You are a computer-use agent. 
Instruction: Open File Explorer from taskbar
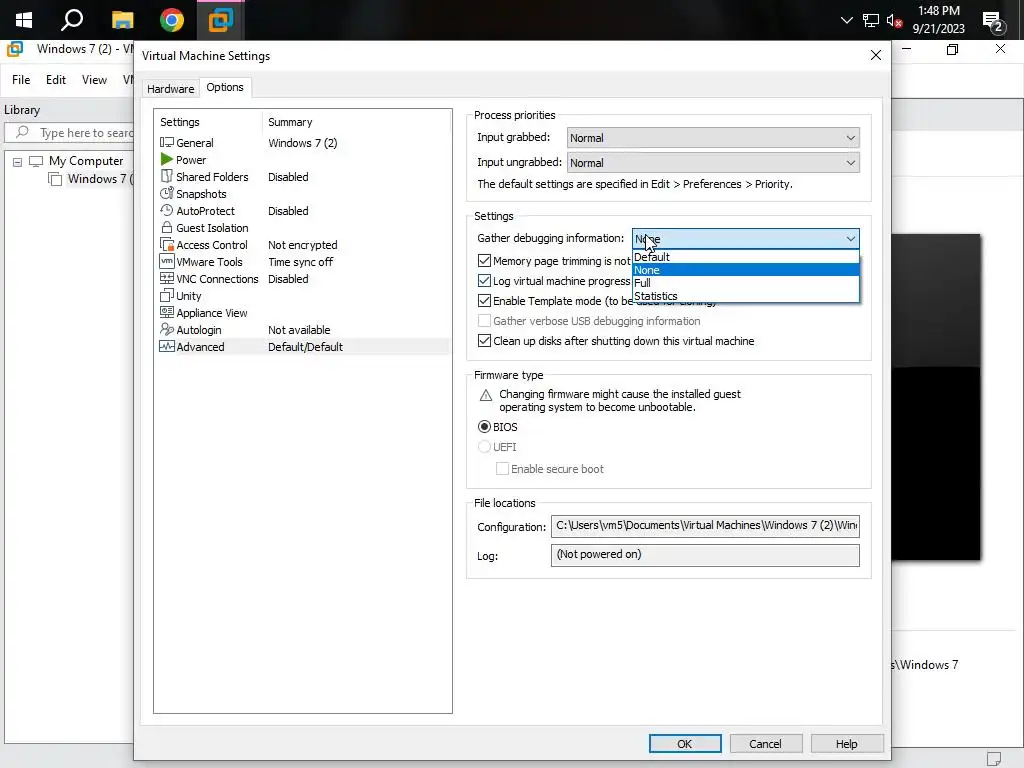122,20
